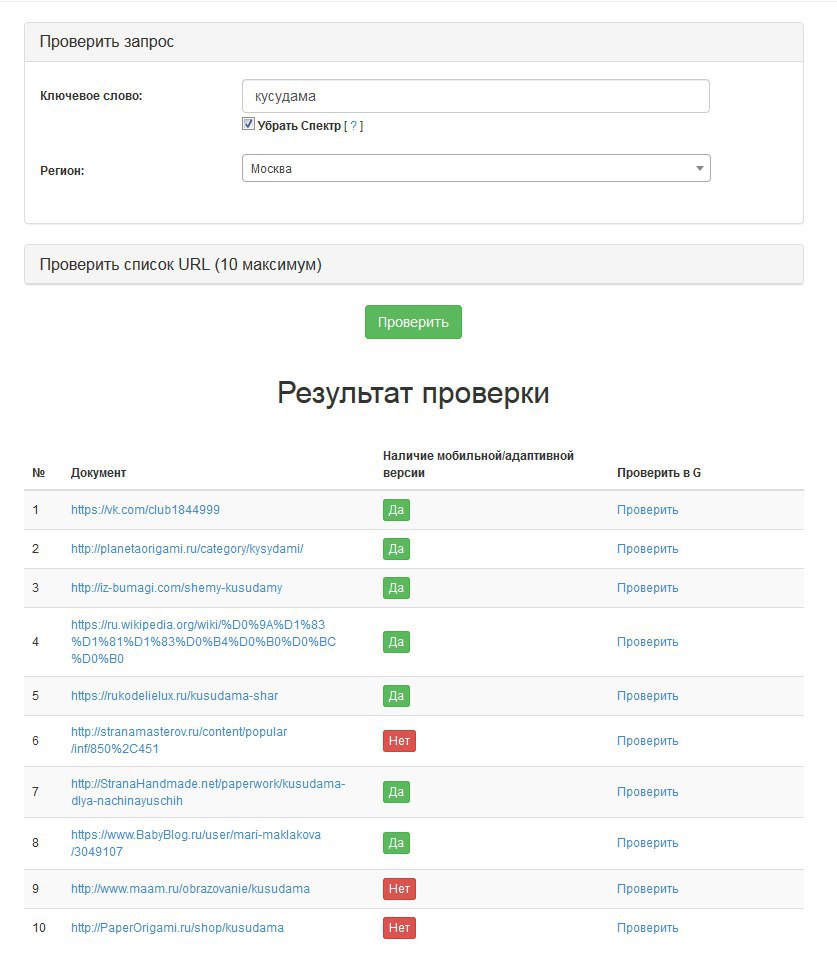Open the ru.wikipedia.org result link

click(204, 642)
